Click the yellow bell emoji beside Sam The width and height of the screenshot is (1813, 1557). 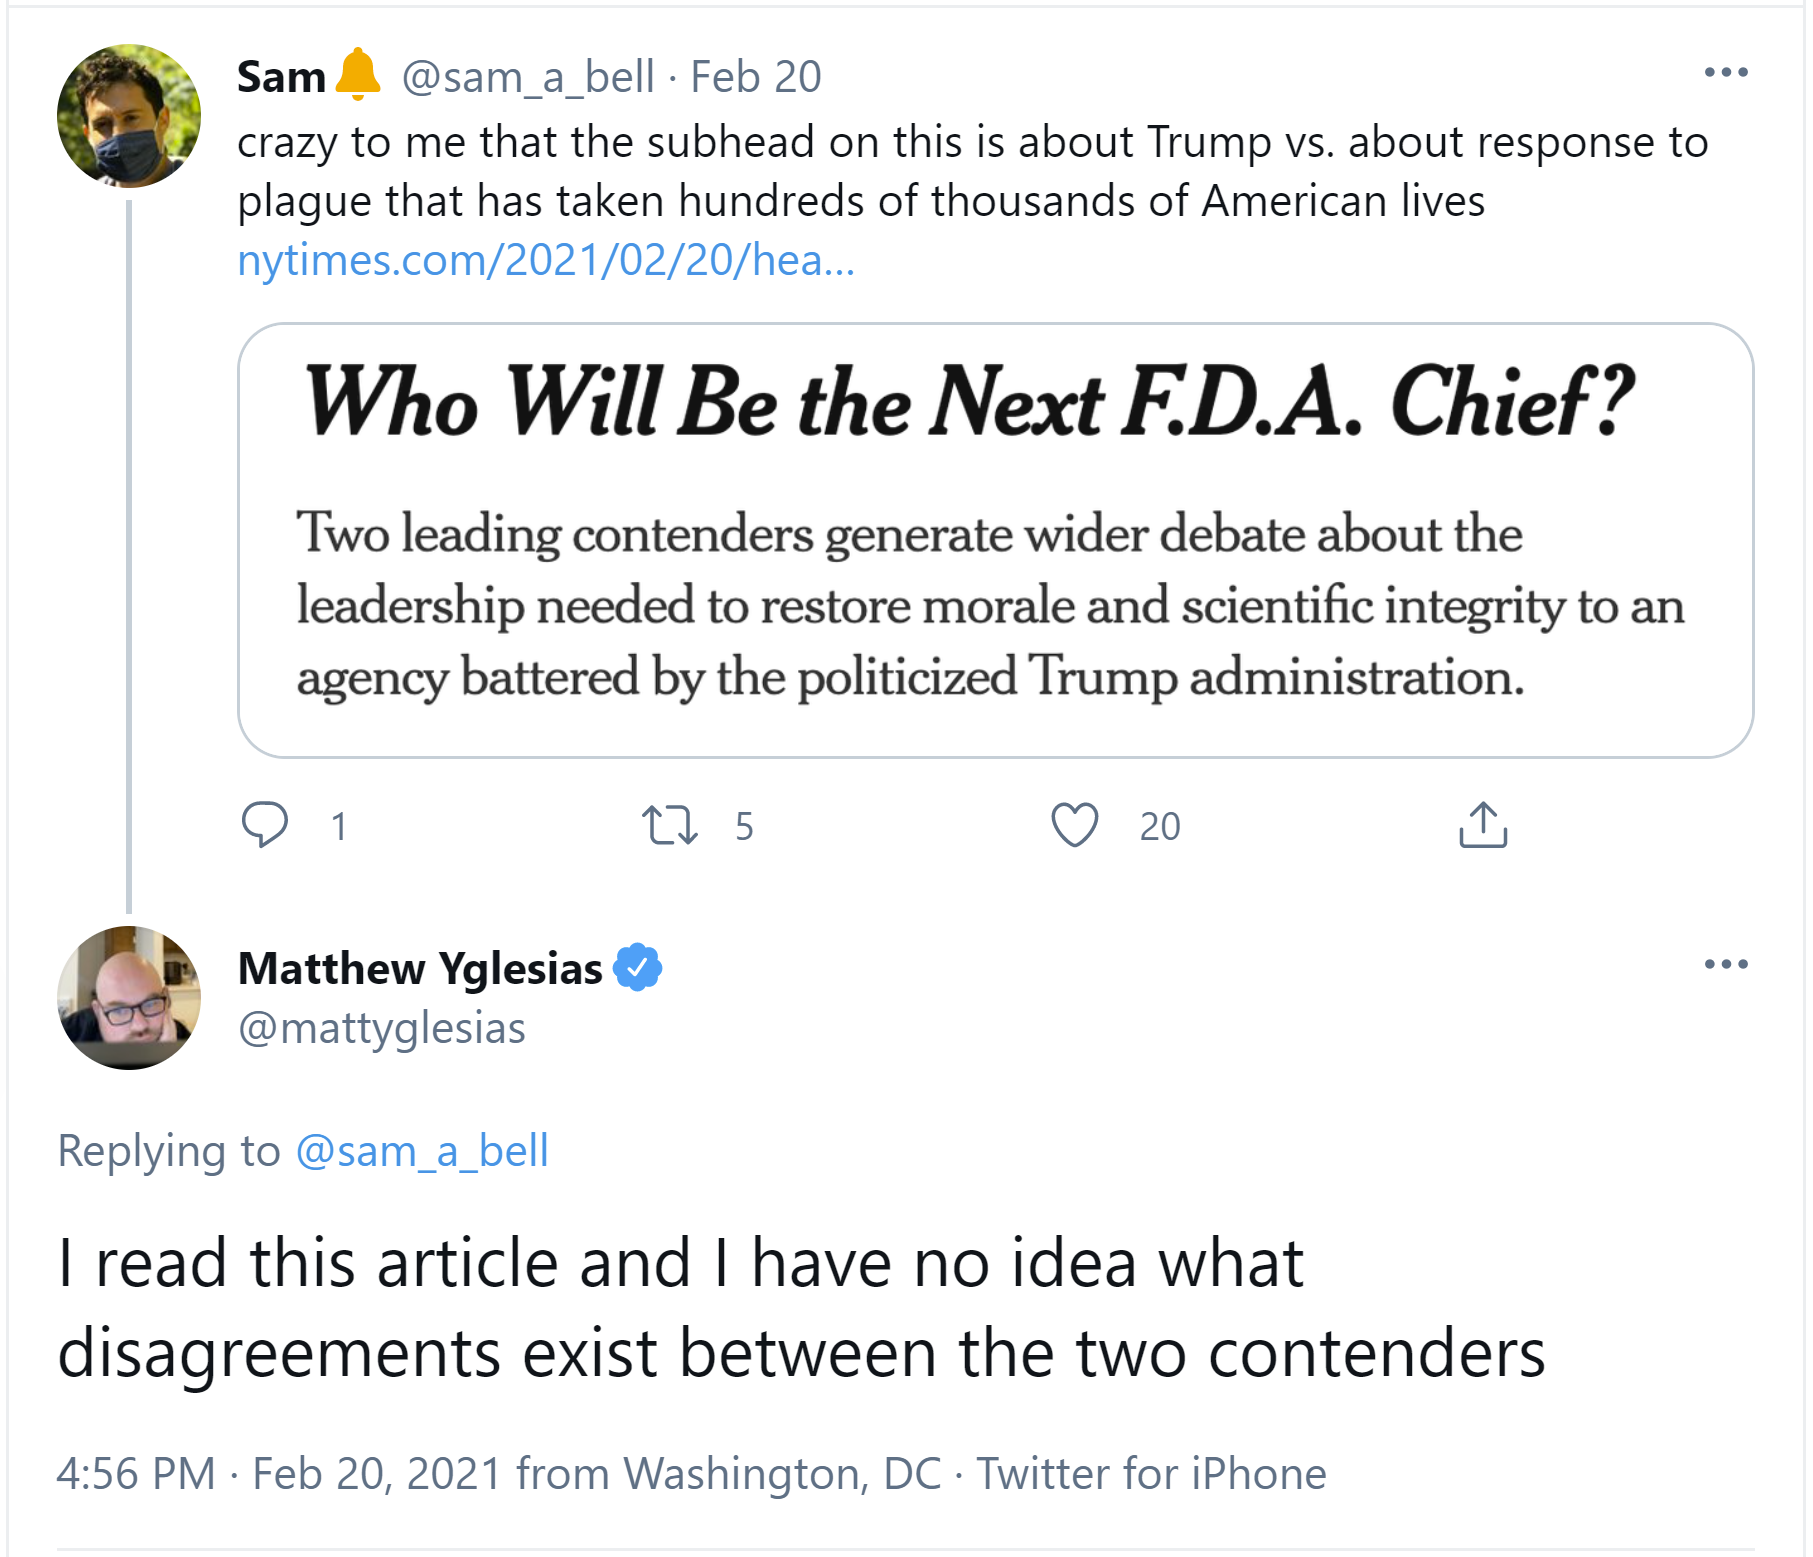[358, 75]
